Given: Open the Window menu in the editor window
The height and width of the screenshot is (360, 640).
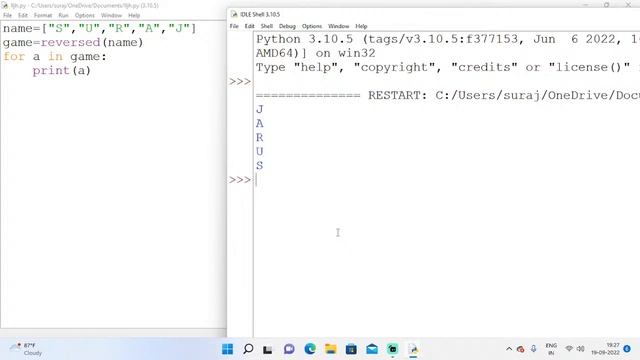Looking at the screenshot, I should click(111, 16).
